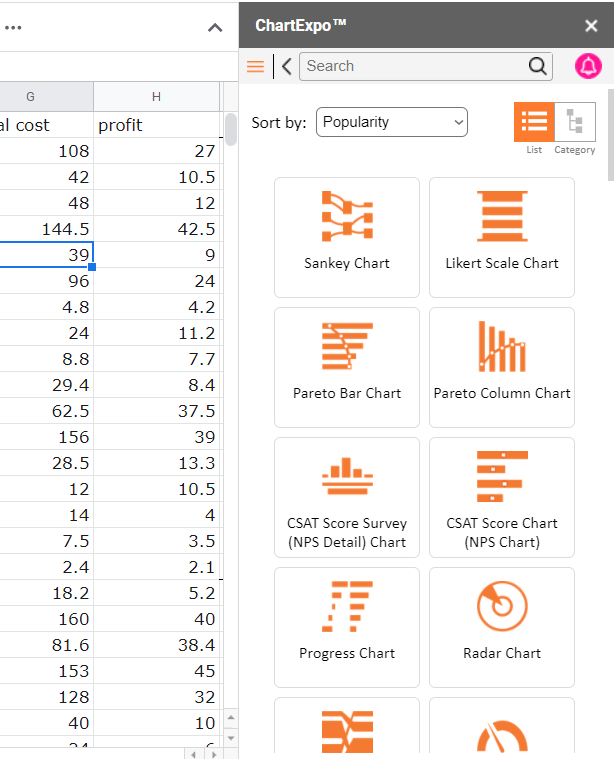This screenshot has height=759, width=614.
Task: Click the pink notification bell icon
Action: [x=588, y=66]
